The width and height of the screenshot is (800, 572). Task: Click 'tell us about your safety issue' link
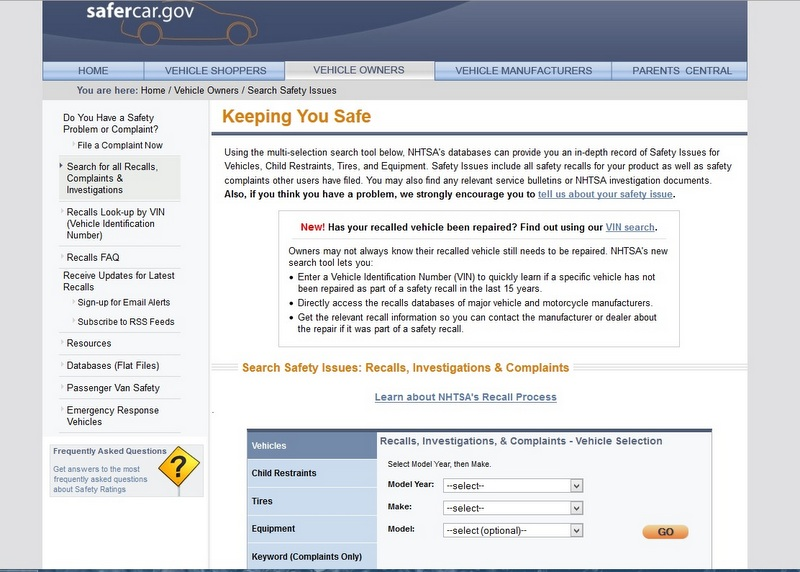point(605,194)
